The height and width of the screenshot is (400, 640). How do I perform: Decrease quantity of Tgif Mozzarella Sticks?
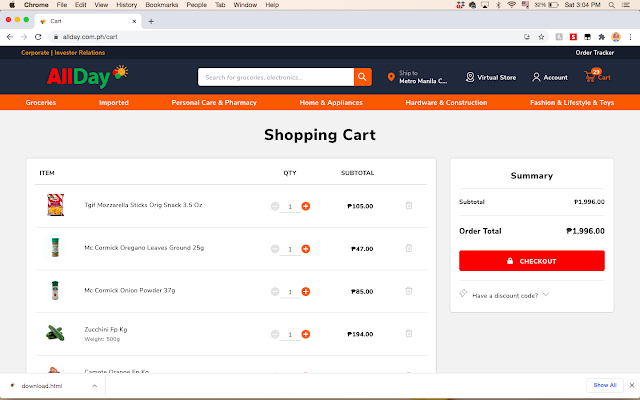[275, 206]
